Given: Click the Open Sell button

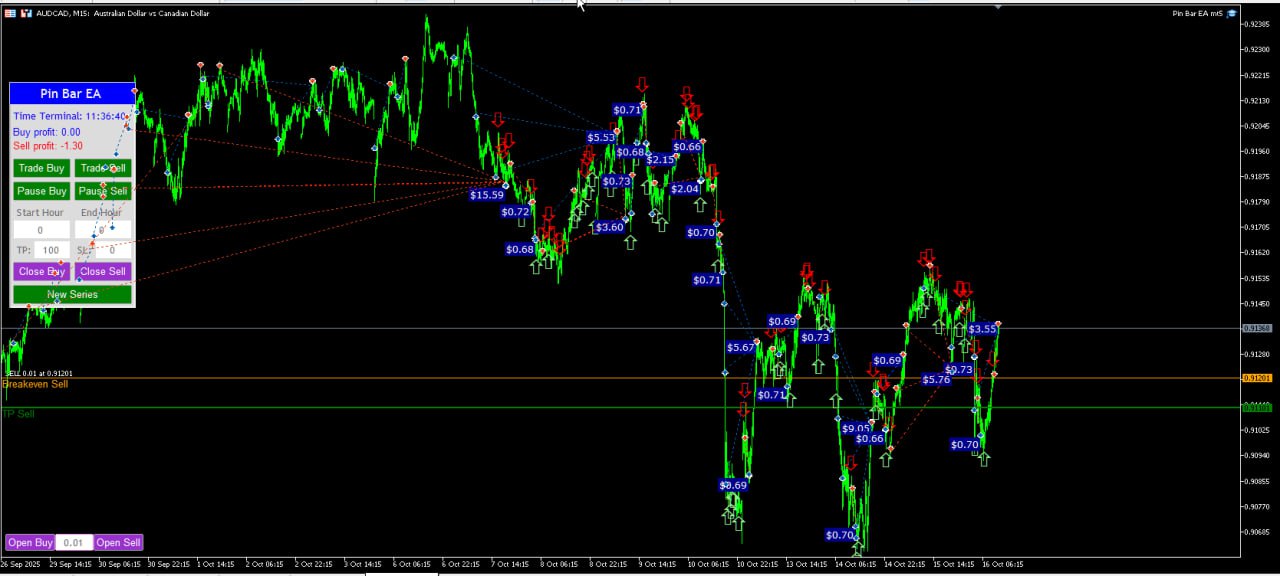Looking at the screenshot, I should click(x=118, y=543).
